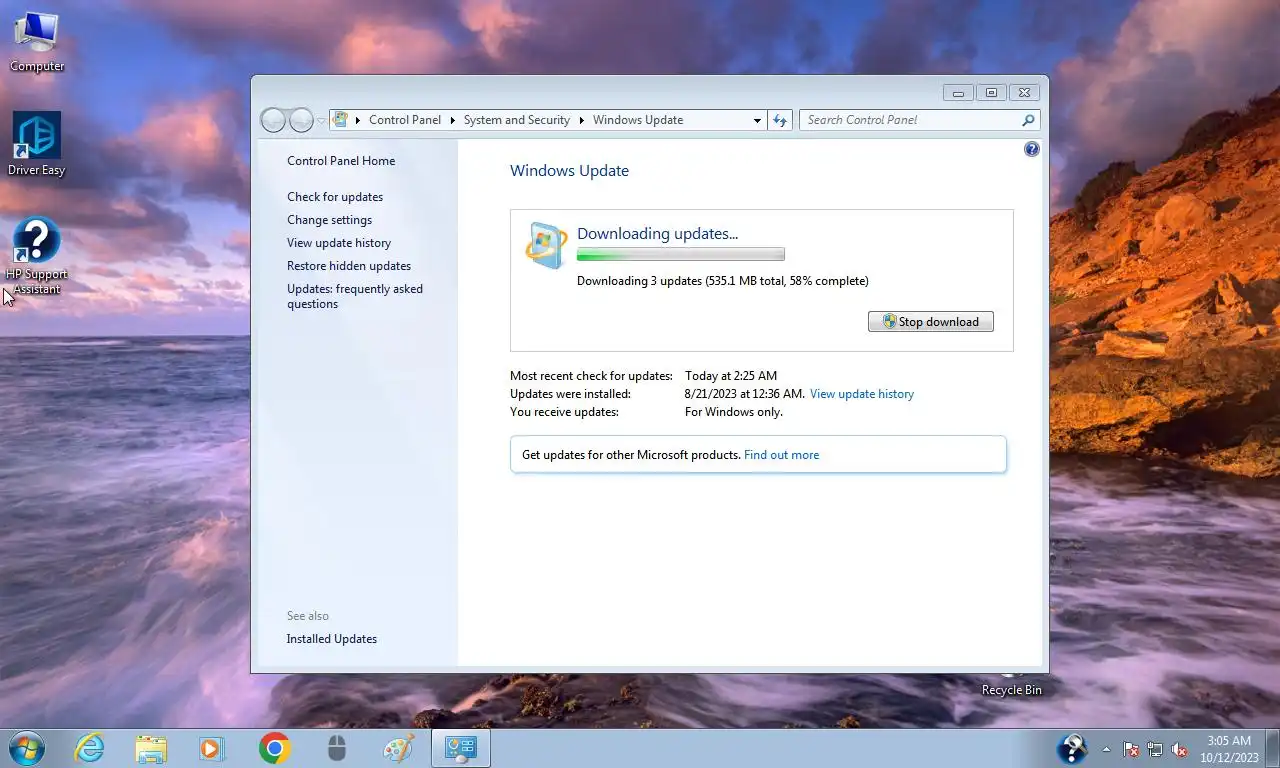Open the Action Center flag icon
Image resolution: width=1280 pixels, height=768 pixels.
[1131, 749]
